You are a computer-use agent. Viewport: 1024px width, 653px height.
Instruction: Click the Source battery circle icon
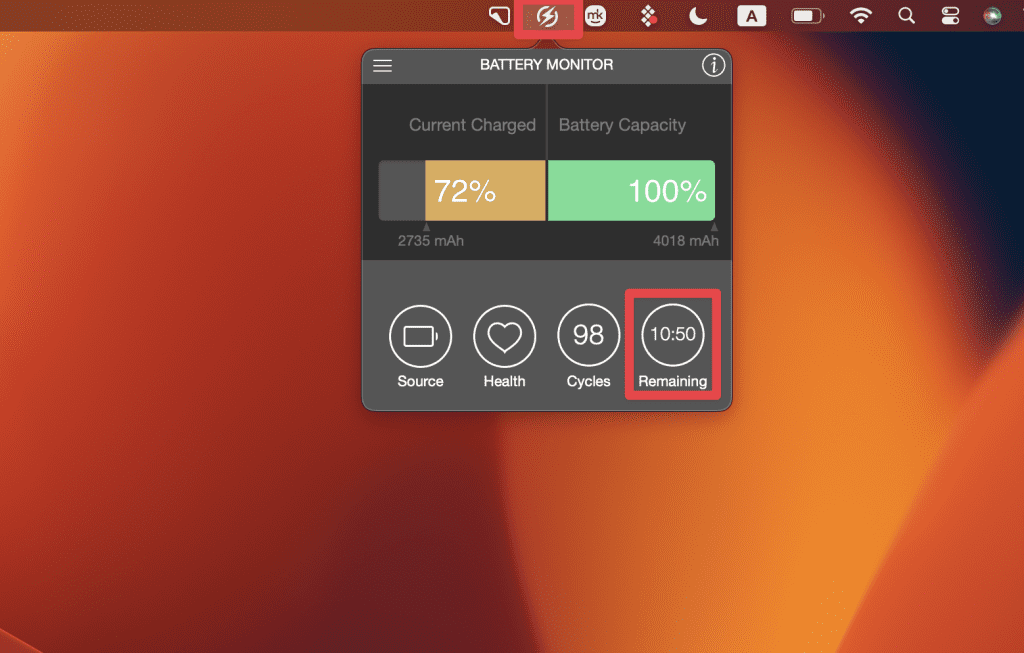420,336
